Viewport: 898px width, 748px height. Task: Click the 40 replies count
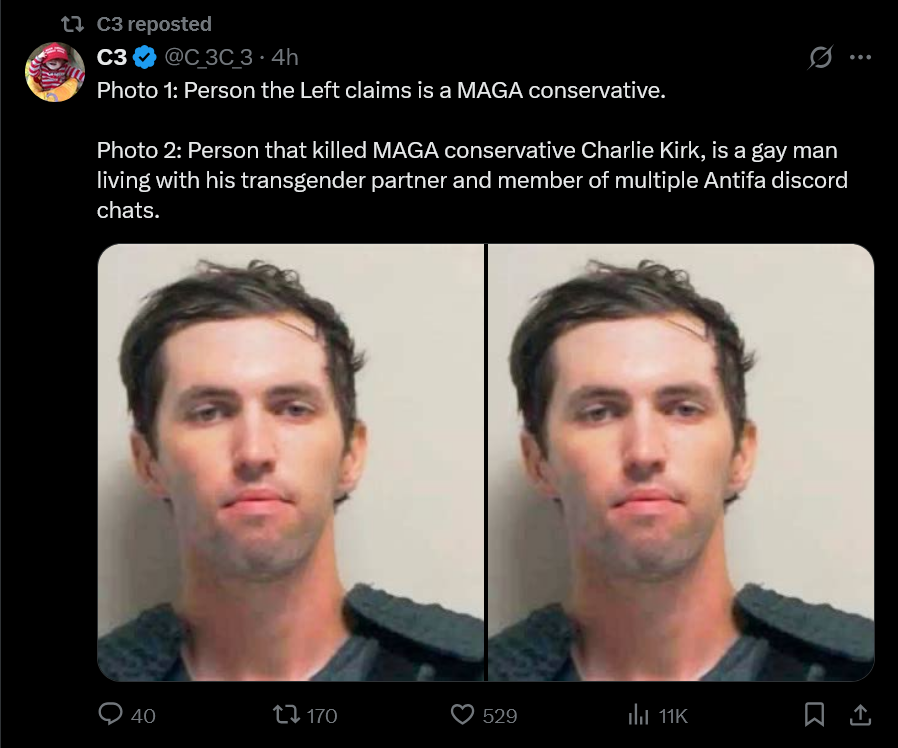(143, 715)
